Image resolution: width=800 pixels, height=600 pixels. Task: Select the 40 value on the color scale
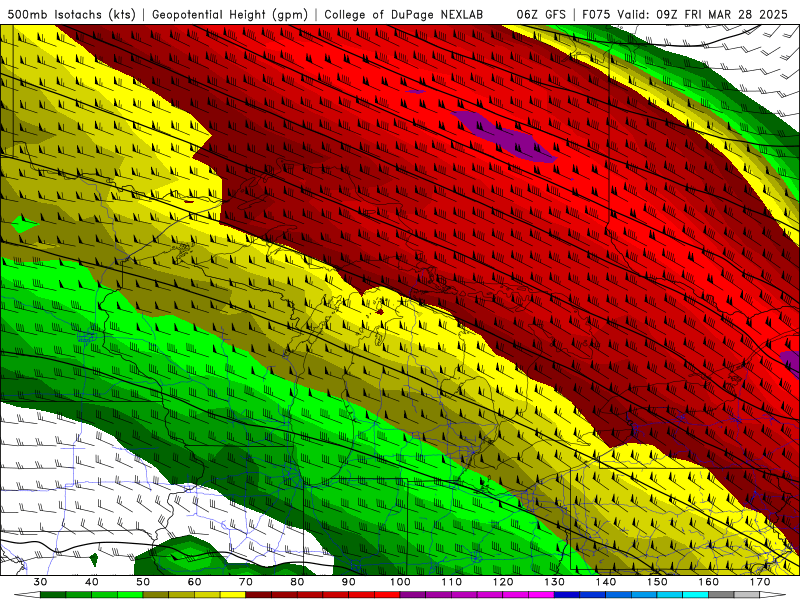point(92,582)
